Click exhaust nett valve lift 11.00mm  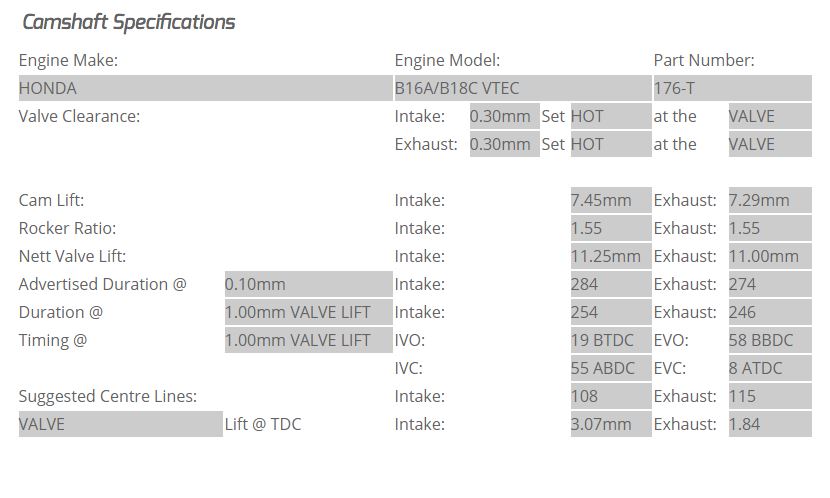click(770, 256)
